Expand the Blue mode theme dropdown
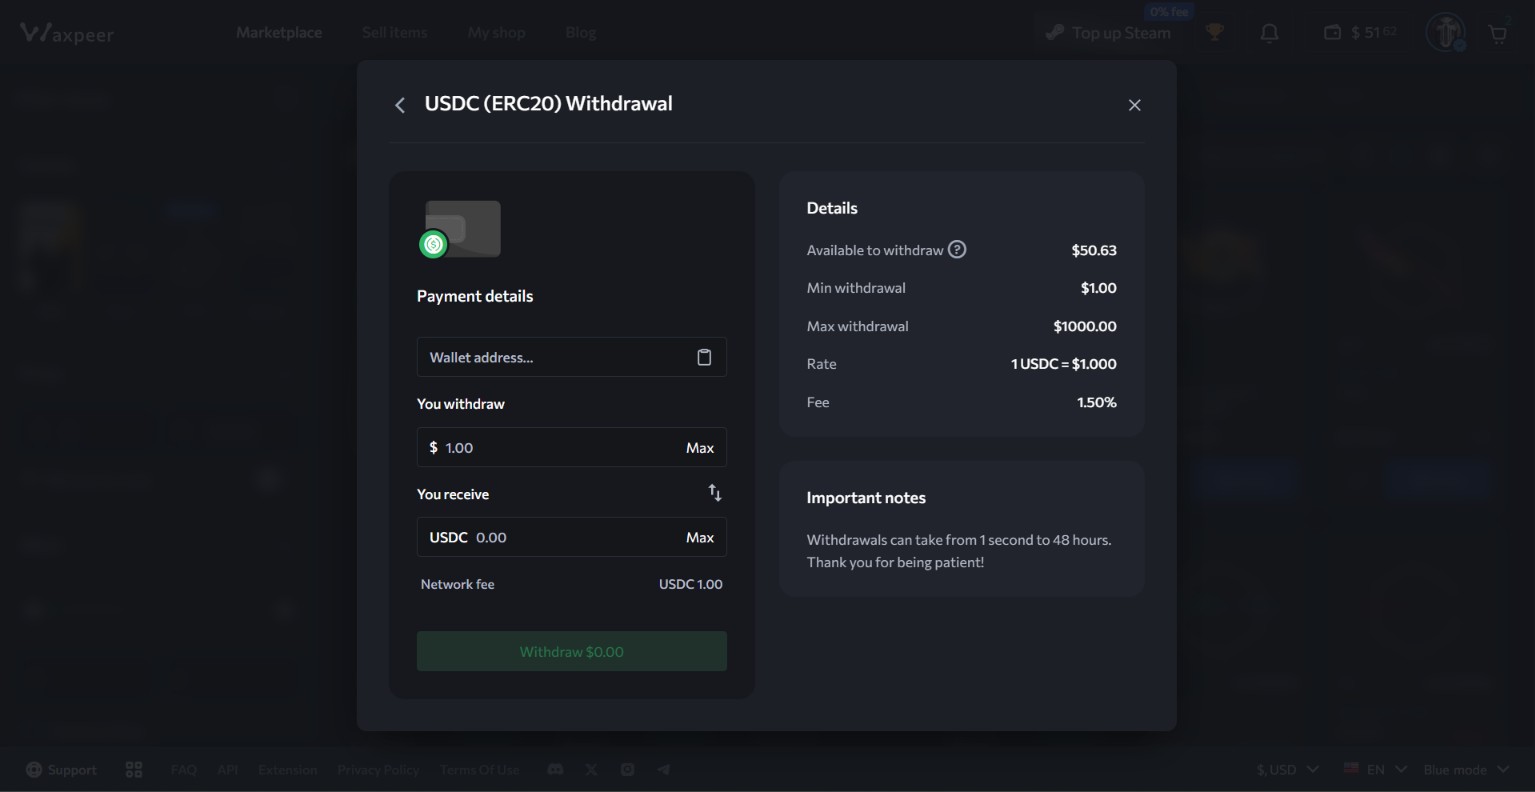The height and width of the screenshot is (792, 1535). click(x=1467, y=770)
